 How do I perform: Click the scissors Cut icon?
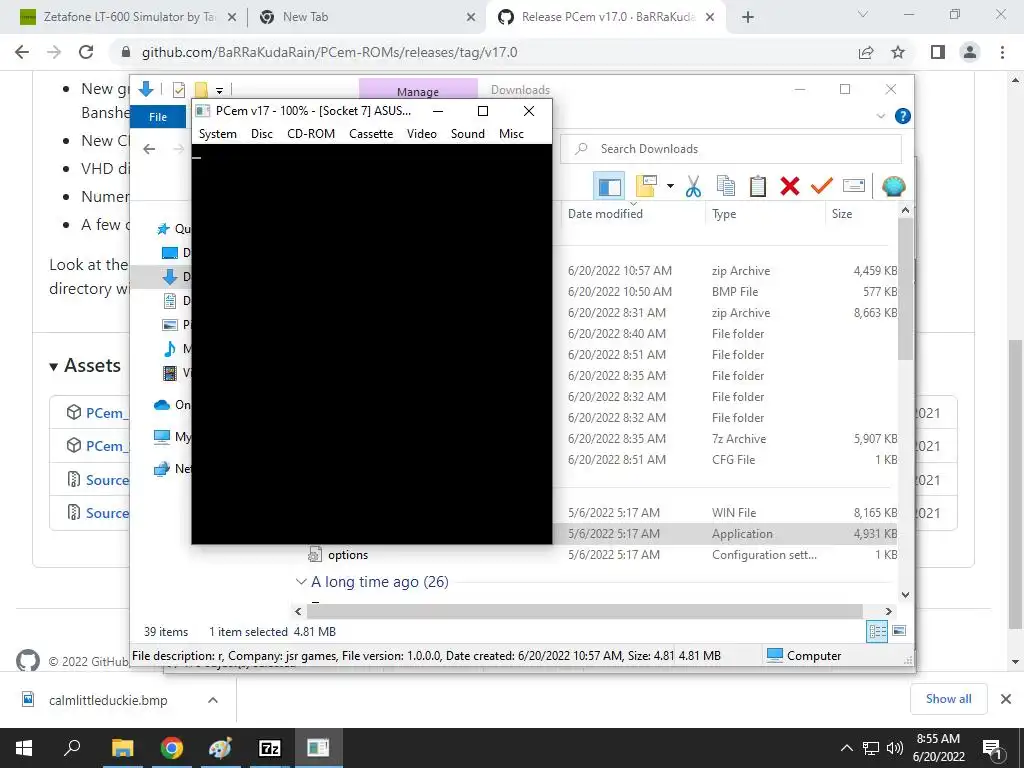click(693, 186)
